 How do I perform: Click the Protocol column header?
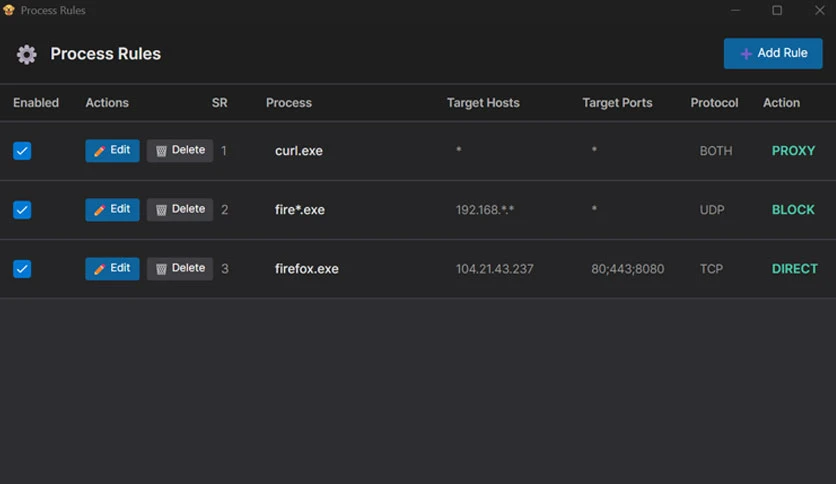click(714, 102)
